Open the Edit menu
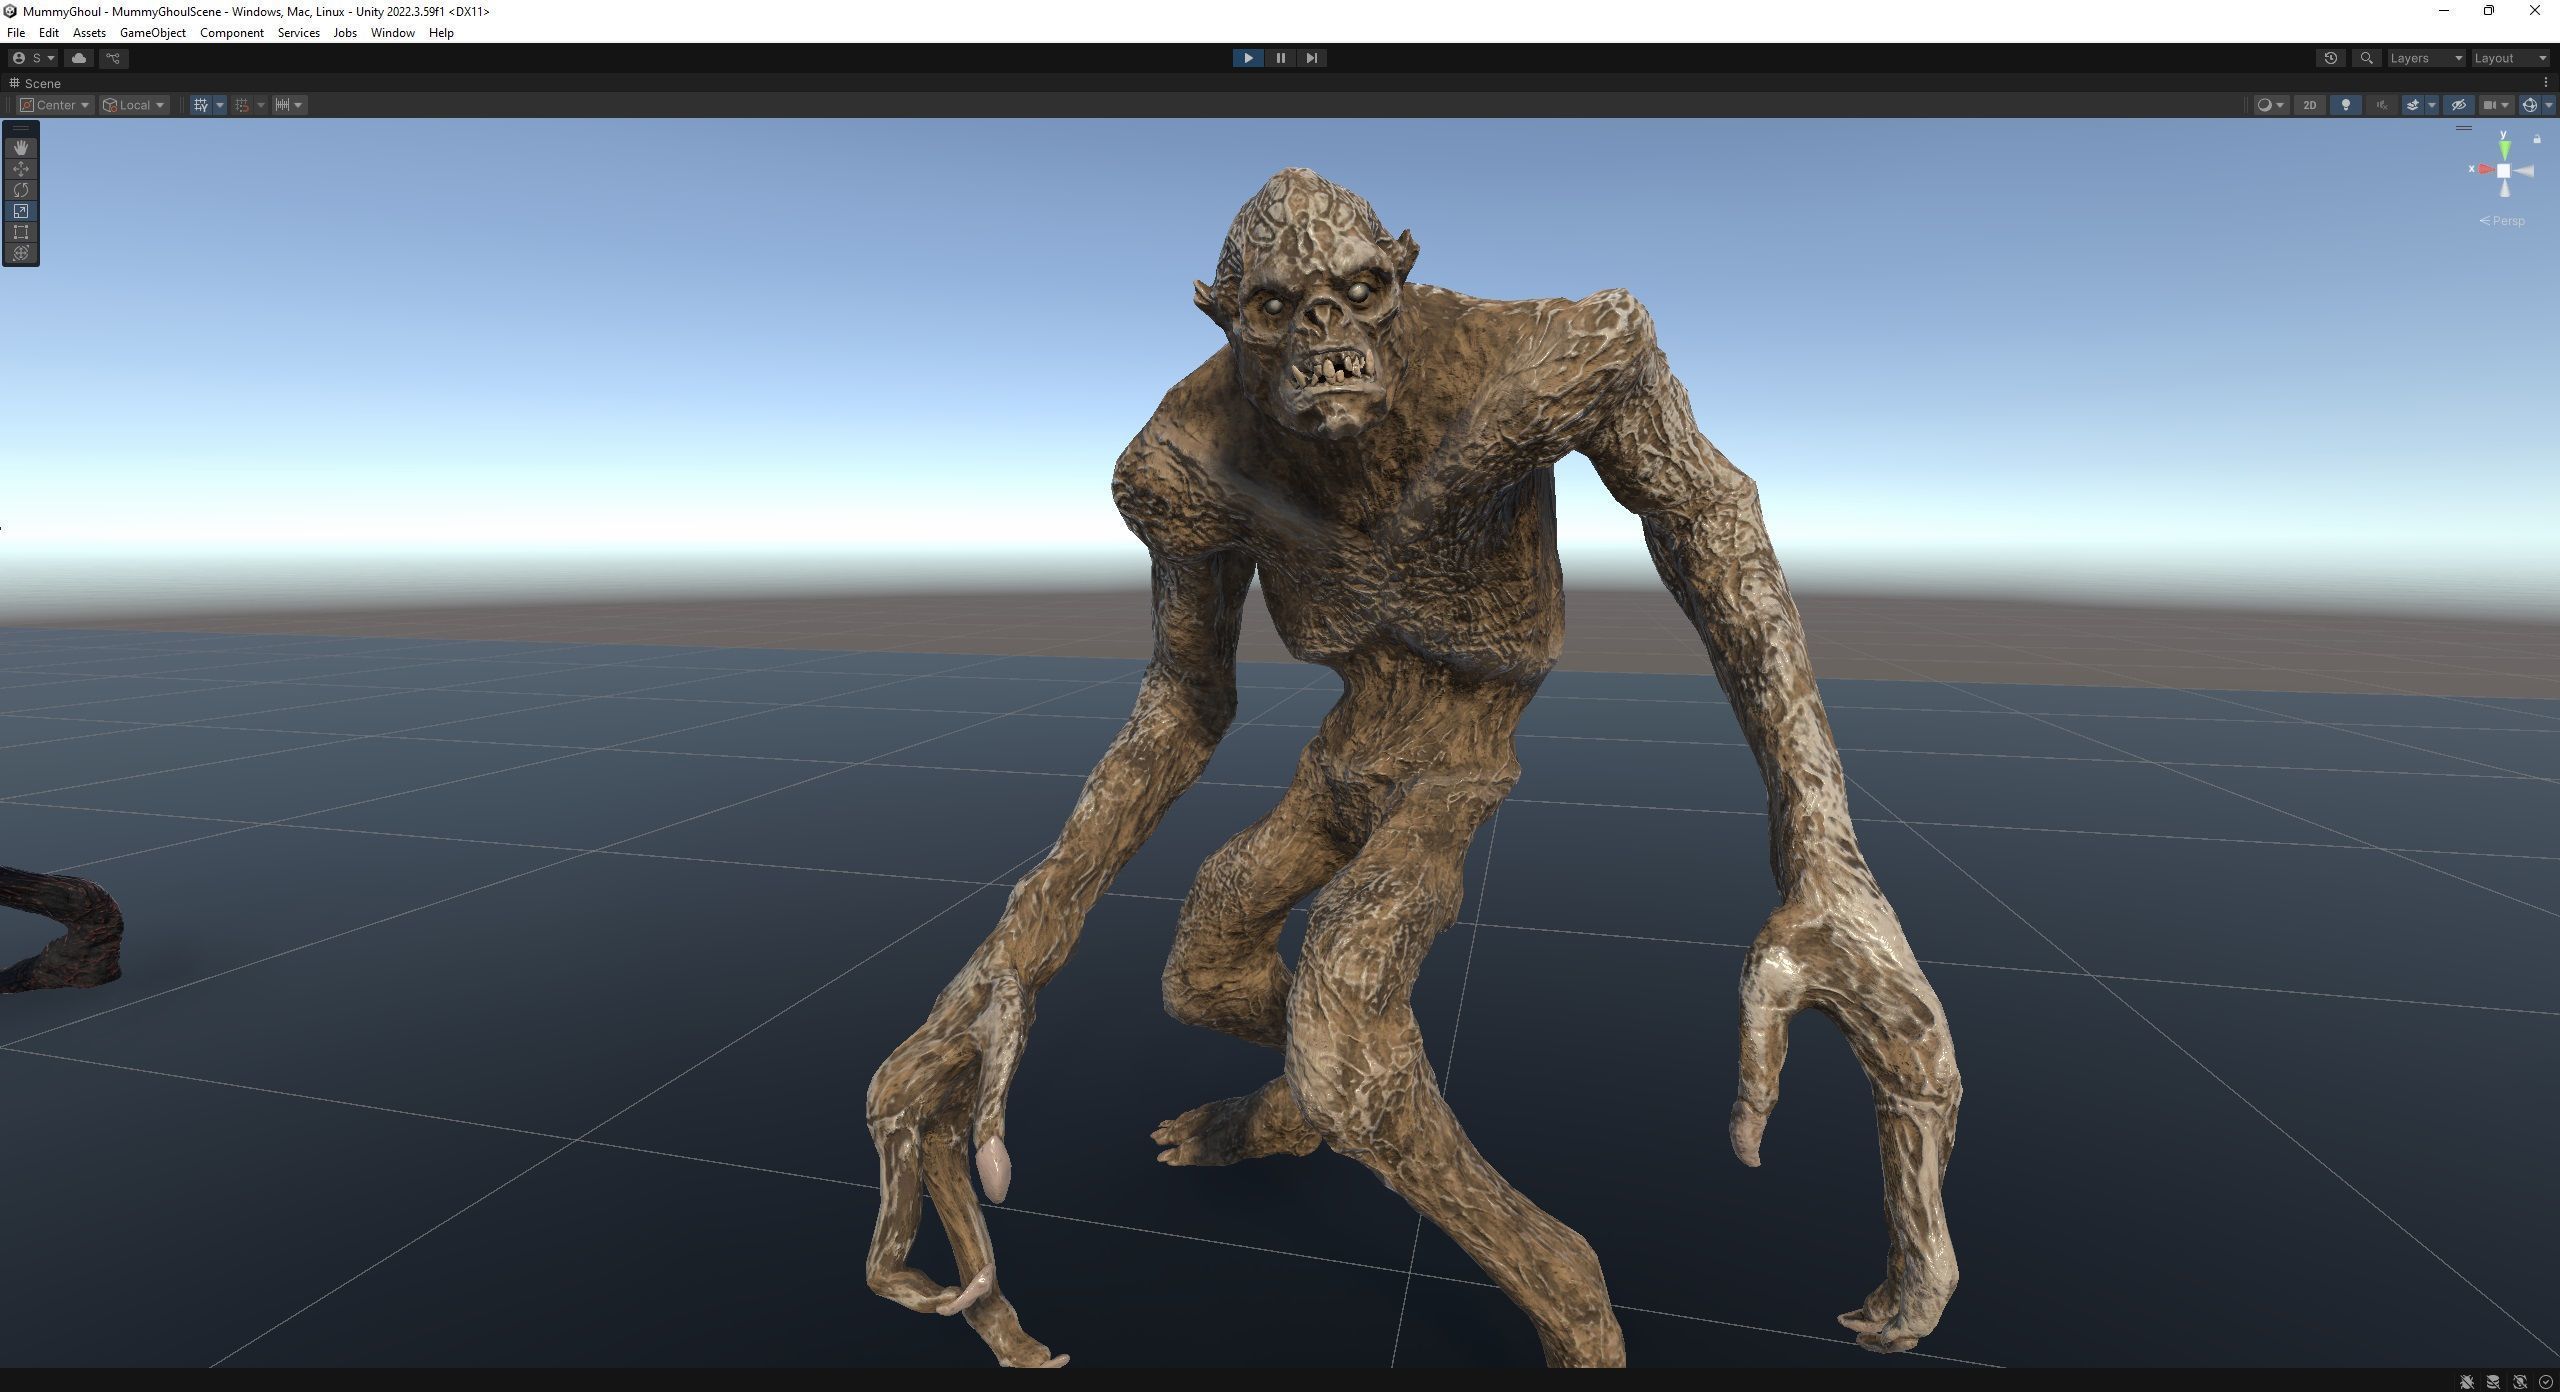The height and width of the screenshot is (1392, 2560). click(x=48, y=33)
